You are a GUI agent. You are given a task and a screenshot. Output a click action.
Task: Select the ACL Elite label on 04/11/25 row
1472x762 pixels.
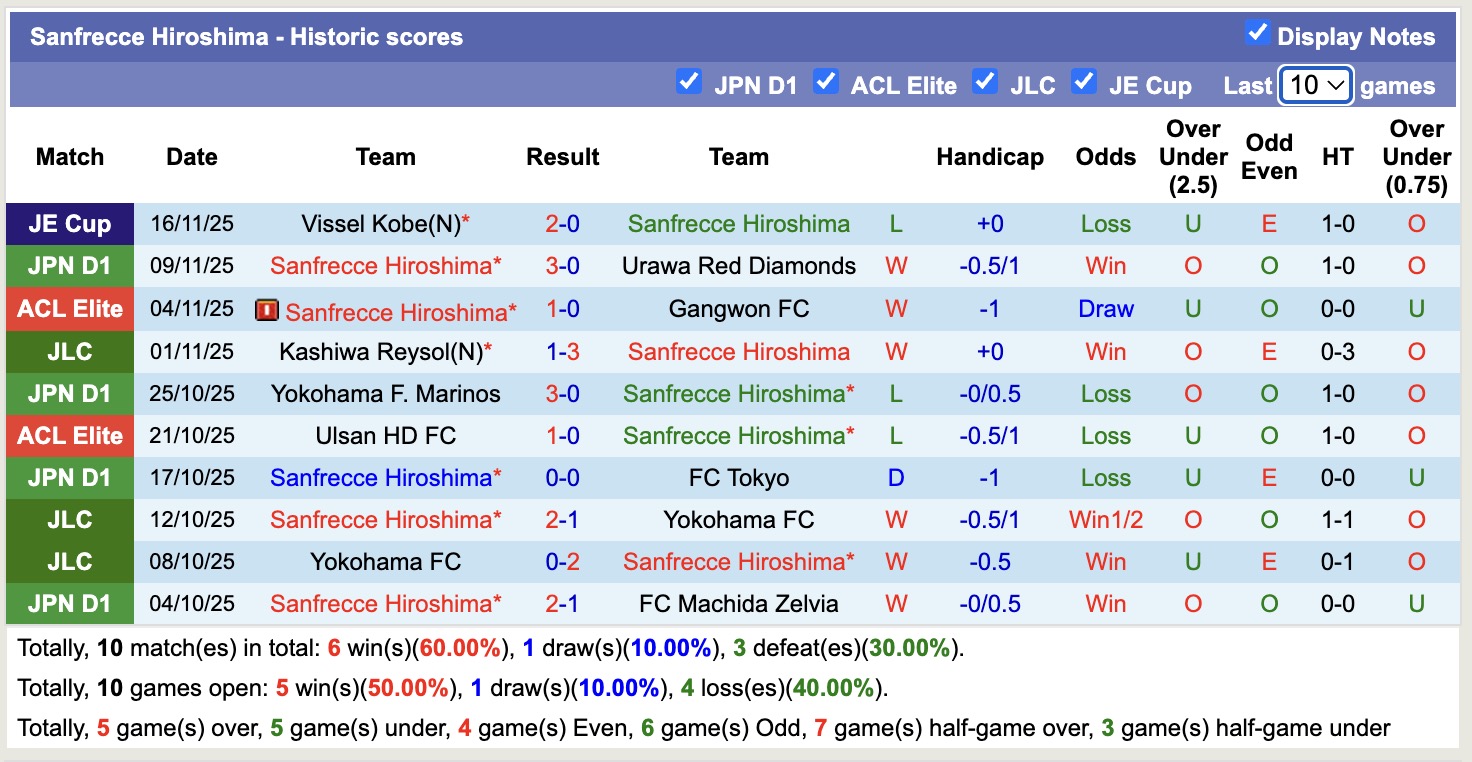click(x=69, y=309)
